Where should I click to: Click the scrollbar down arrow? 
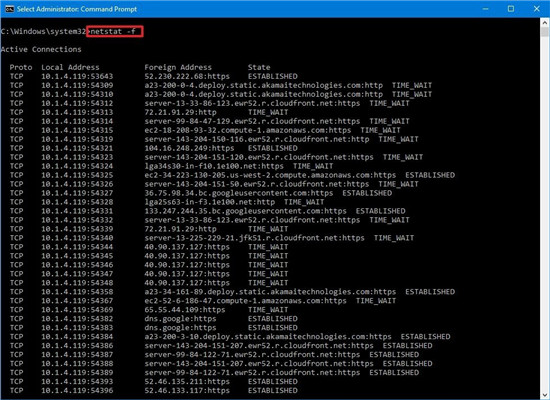point(544,394)
